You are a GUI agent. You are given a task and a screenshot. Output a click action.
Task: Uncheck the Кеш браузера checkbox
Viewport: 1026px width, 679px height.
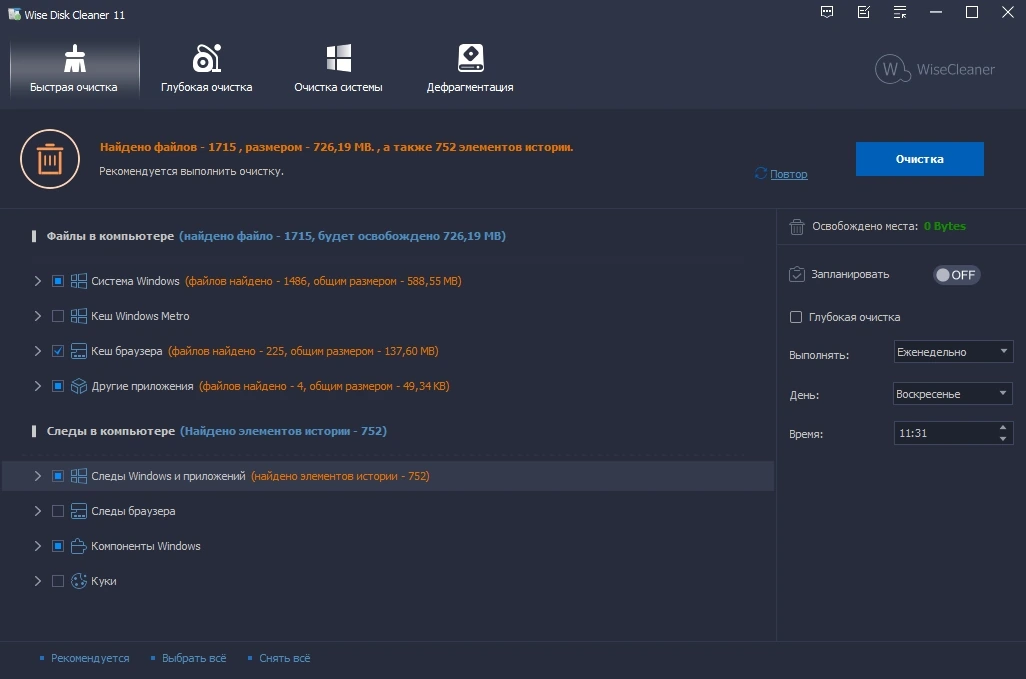[58, 351]
